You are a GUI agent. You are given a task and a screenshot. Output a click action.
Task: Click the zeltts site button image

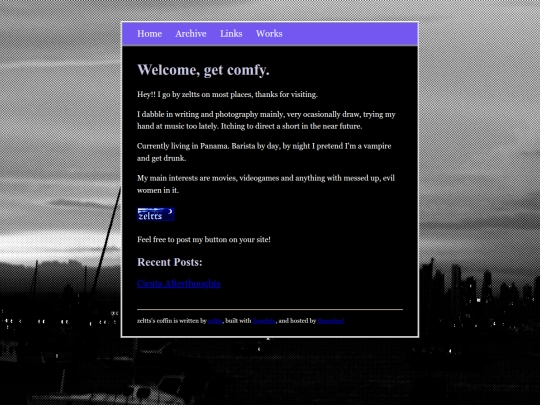tap(156, 214)
